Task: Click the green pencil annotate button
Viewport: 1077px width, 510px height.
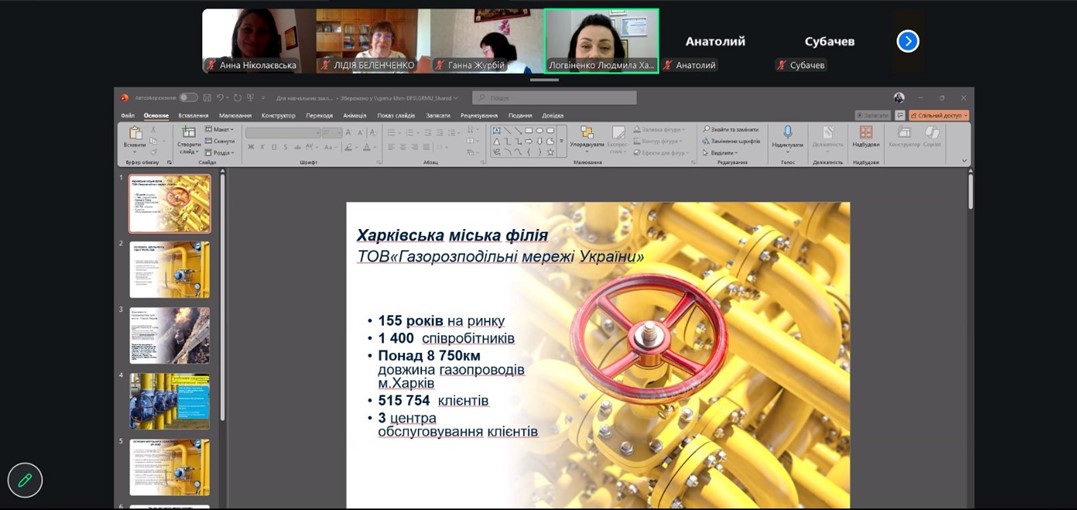Action: click(x=25, y=480)
